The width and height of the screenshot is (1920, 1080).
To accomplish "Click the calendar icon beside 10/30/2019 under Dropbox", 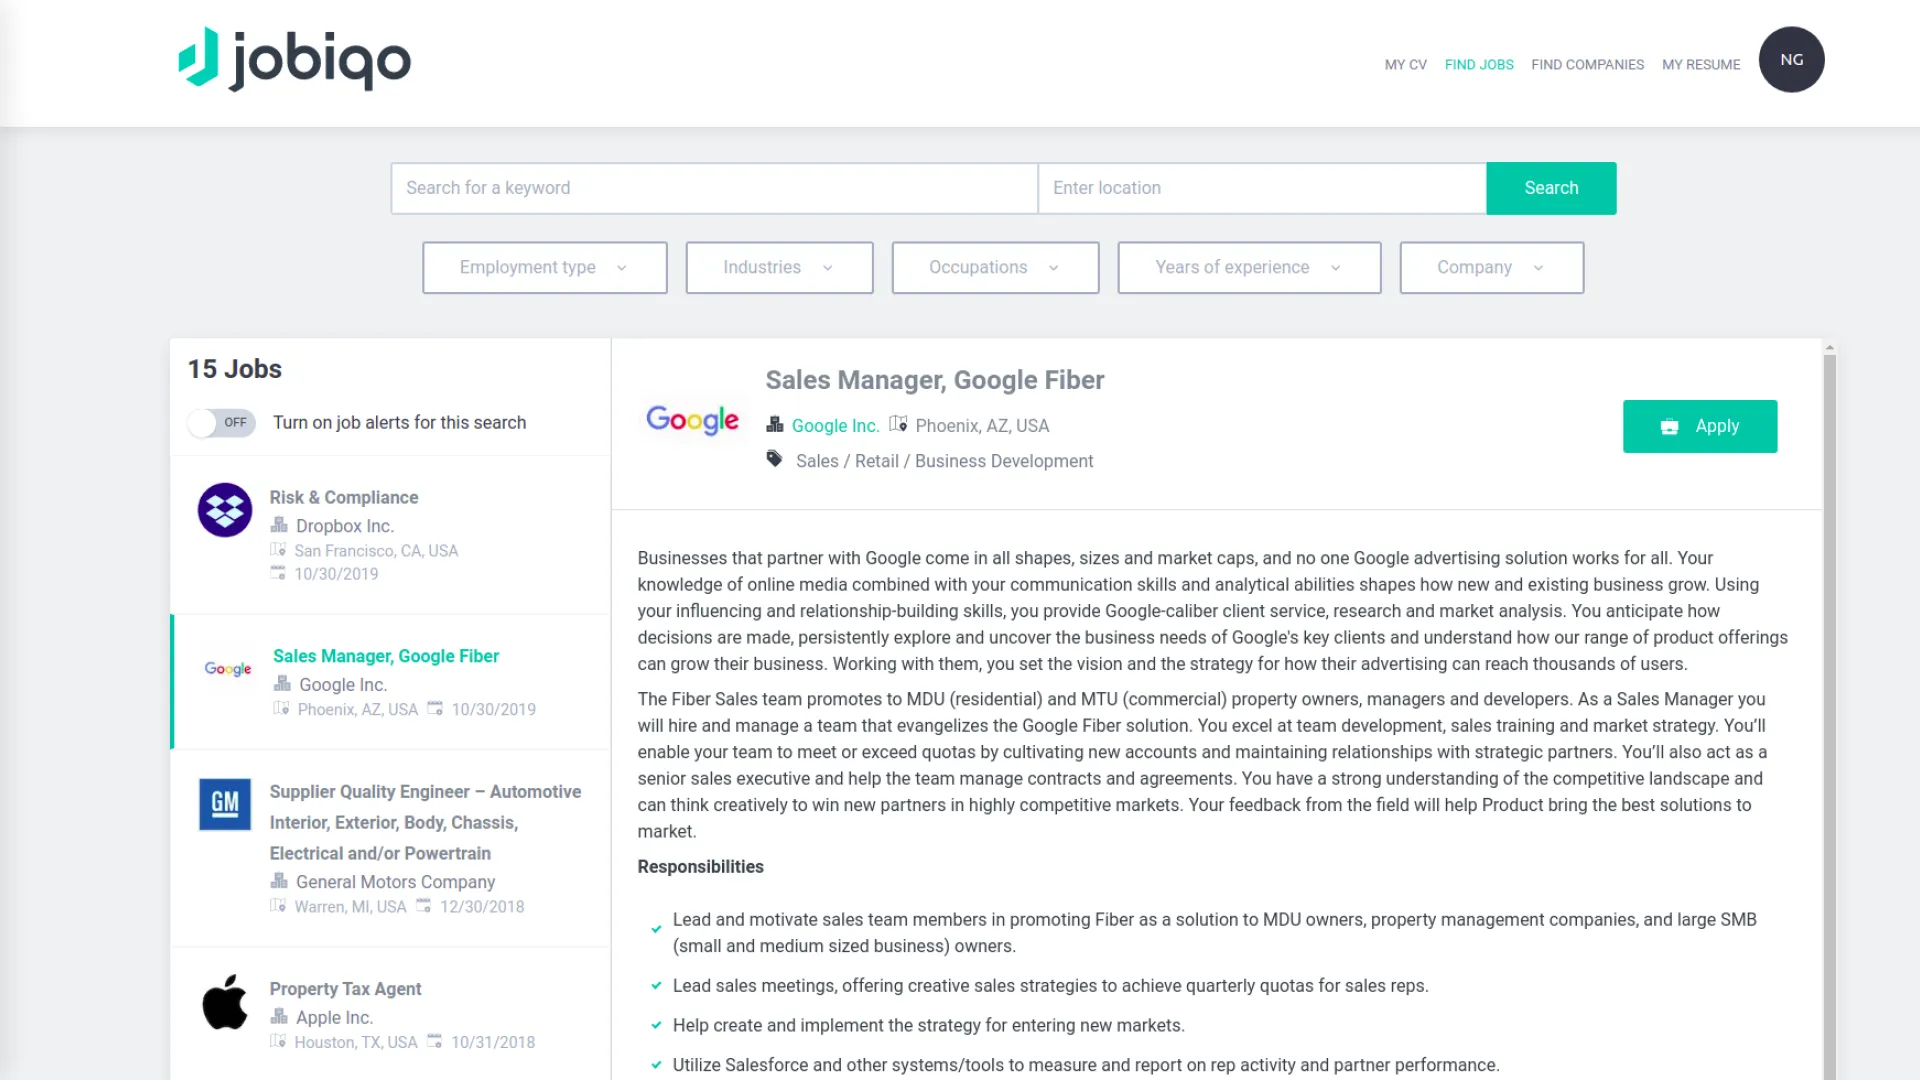I will tap(278, 573).
